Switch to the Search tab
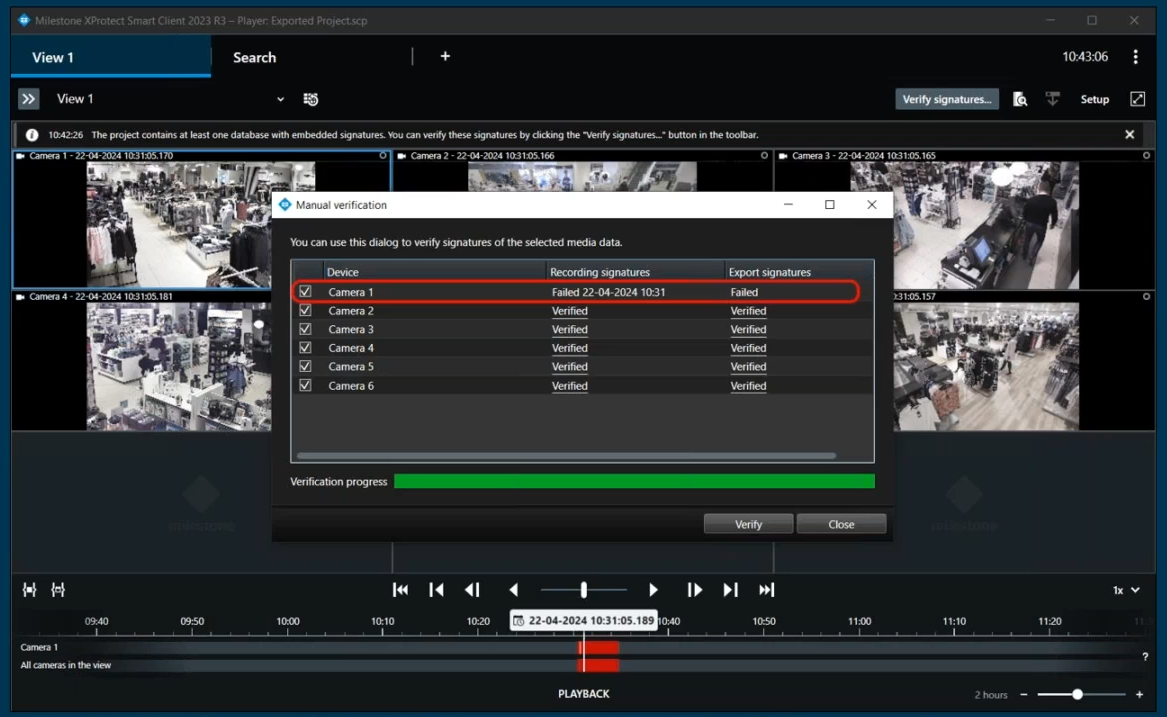Screen dimensions: 1167x717 (x=254, y=57)
